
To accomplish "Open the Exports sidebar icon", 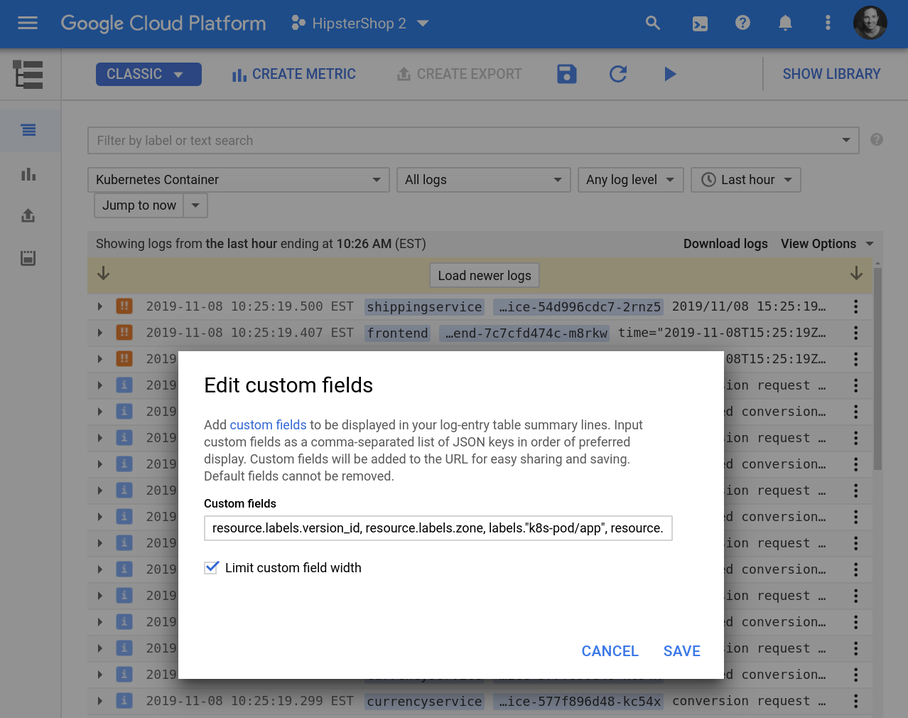I will point(28,216).
